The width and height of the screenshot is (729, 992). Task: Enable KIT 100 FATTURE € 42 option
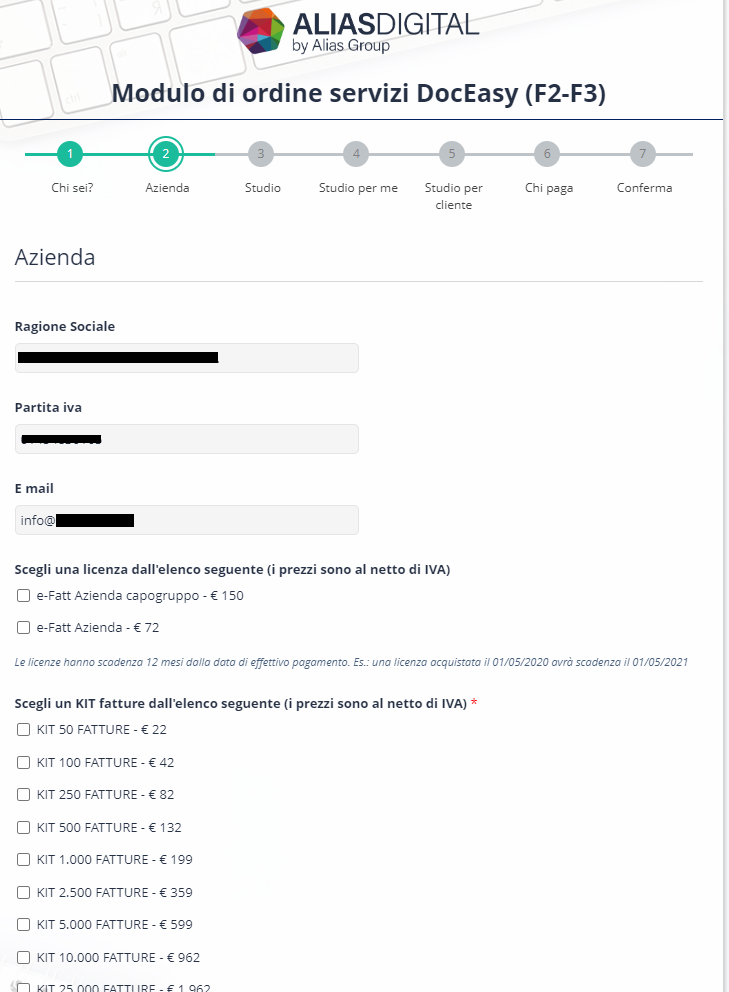[23, 762]
